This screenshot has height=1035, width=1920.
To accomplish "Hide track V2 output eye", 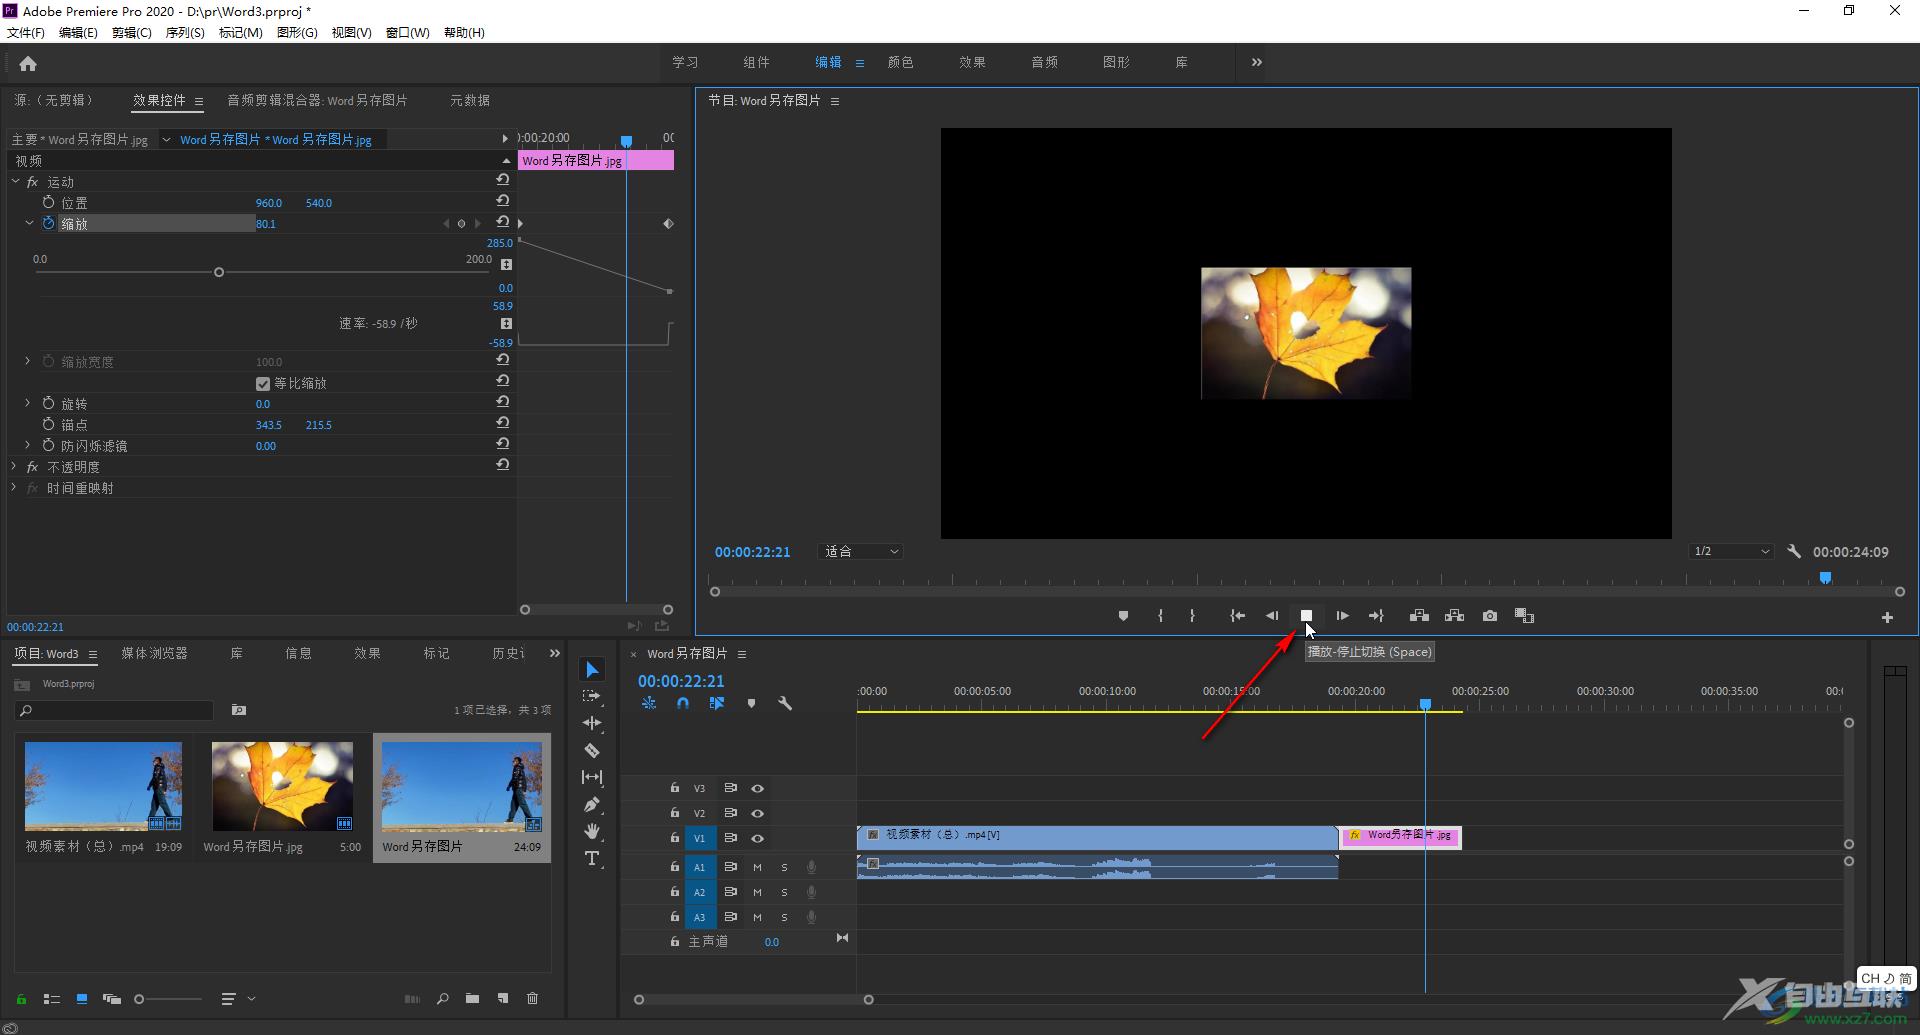I will [x=758, y=813].
